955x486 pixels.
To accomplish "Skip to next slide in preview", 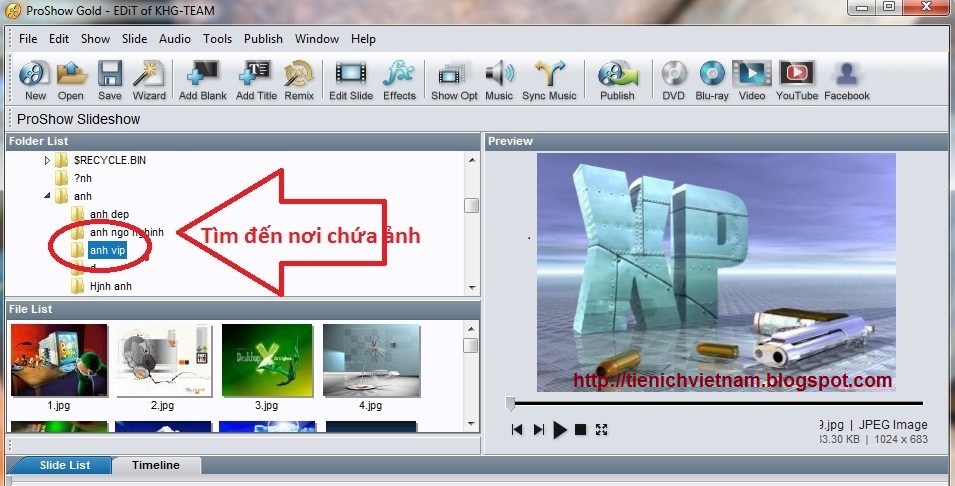I will 539,430.
